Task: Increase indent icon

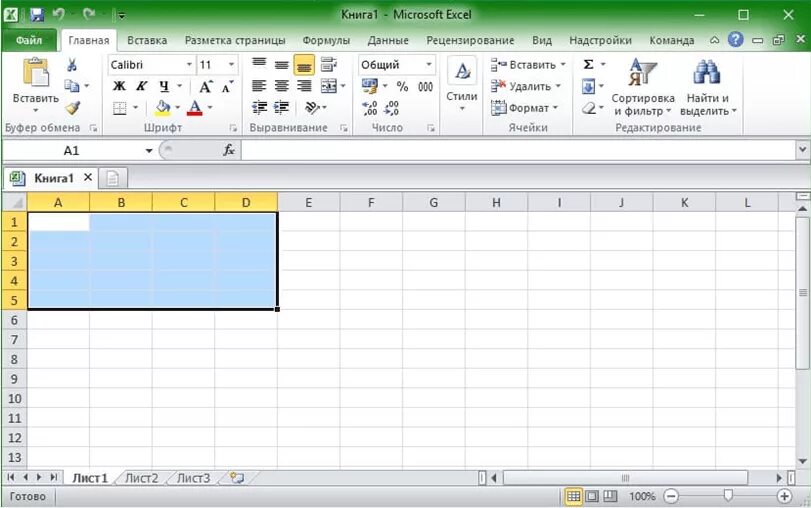Action: (281, 108)
